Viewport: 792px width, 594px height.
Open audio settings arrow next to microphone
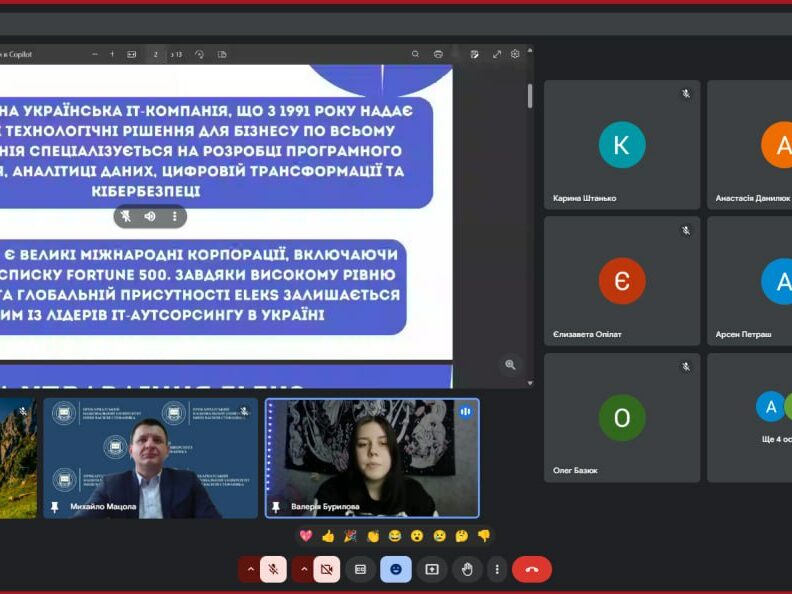[250, 569]
